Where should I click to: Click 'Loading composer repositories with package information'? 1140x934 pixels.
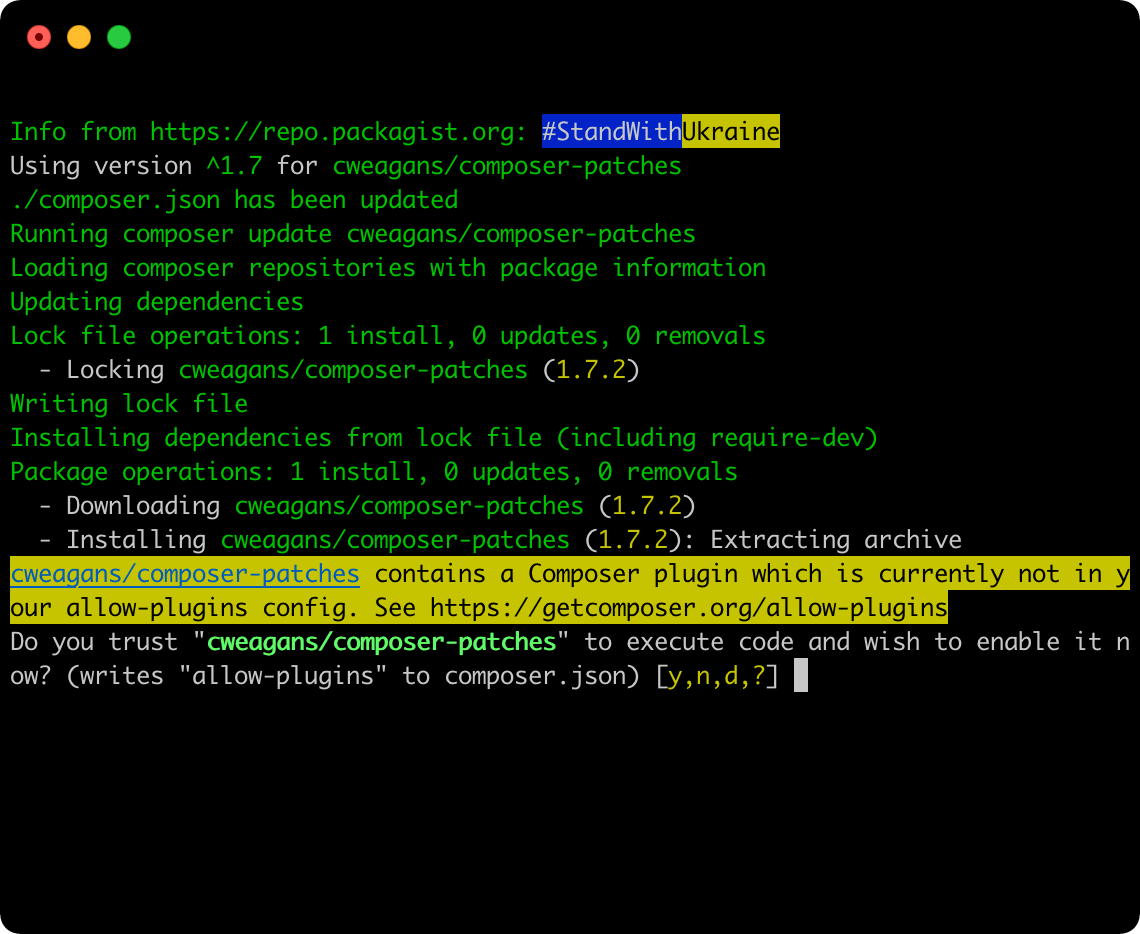(388, 268)
